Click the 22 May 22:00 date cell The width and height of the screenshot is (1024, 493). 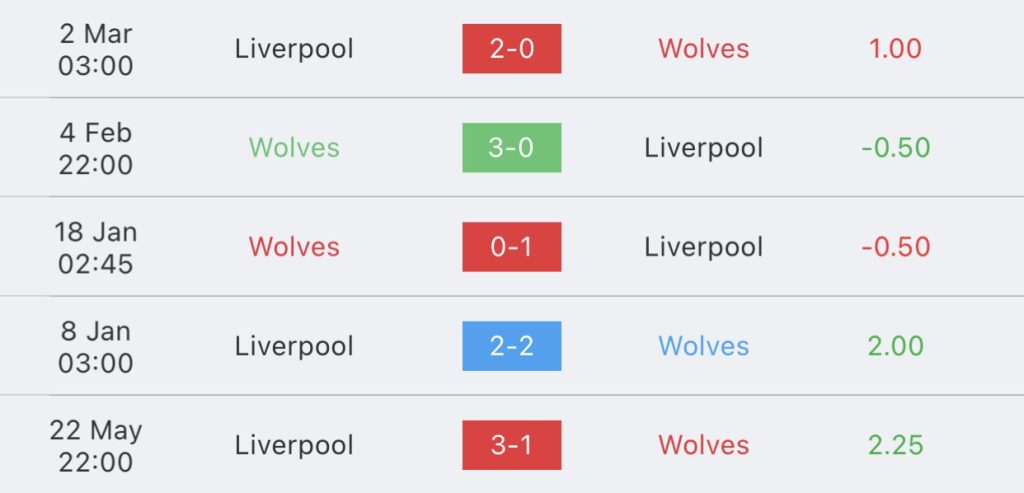(95, 446)
